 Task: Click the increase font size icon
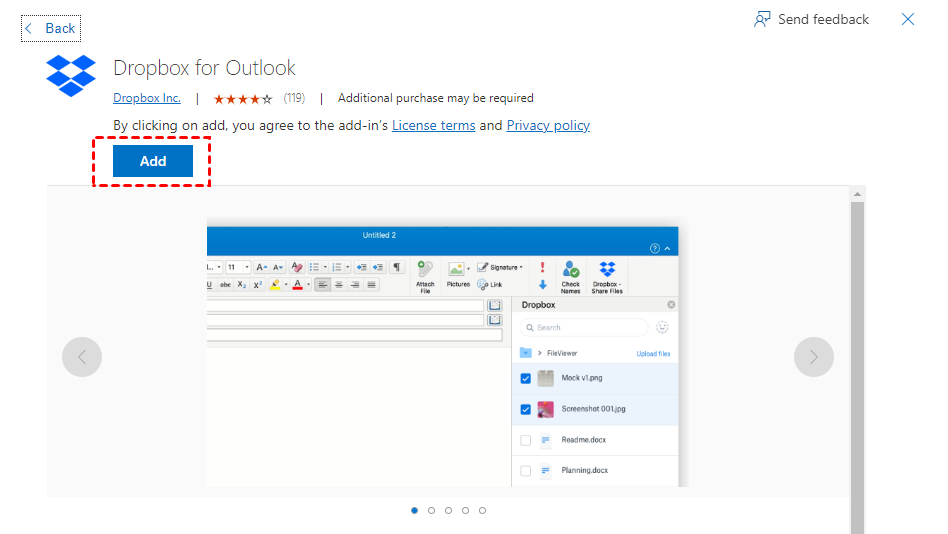pyautogui.click(x=262, y=267)
